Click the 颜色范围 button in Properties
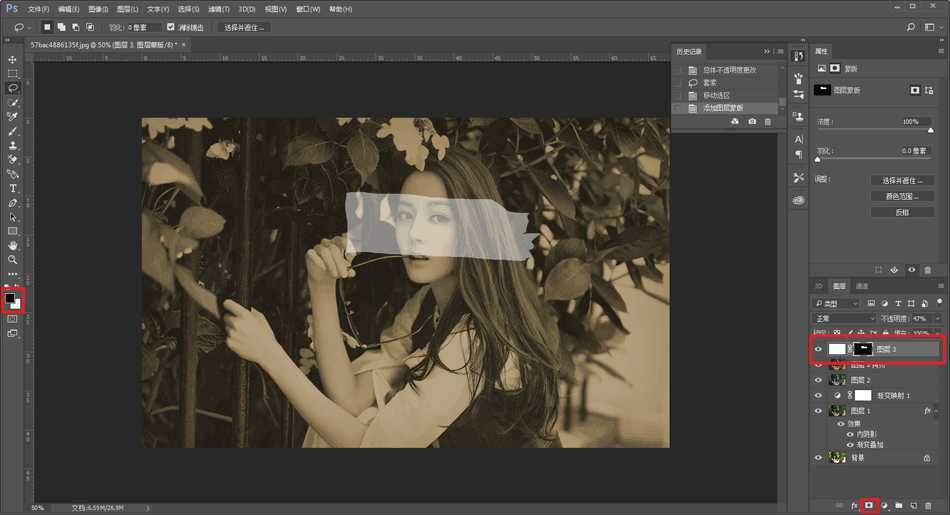Image resolution: width=950 pixels, height=515 pixels. pos(902,197)
